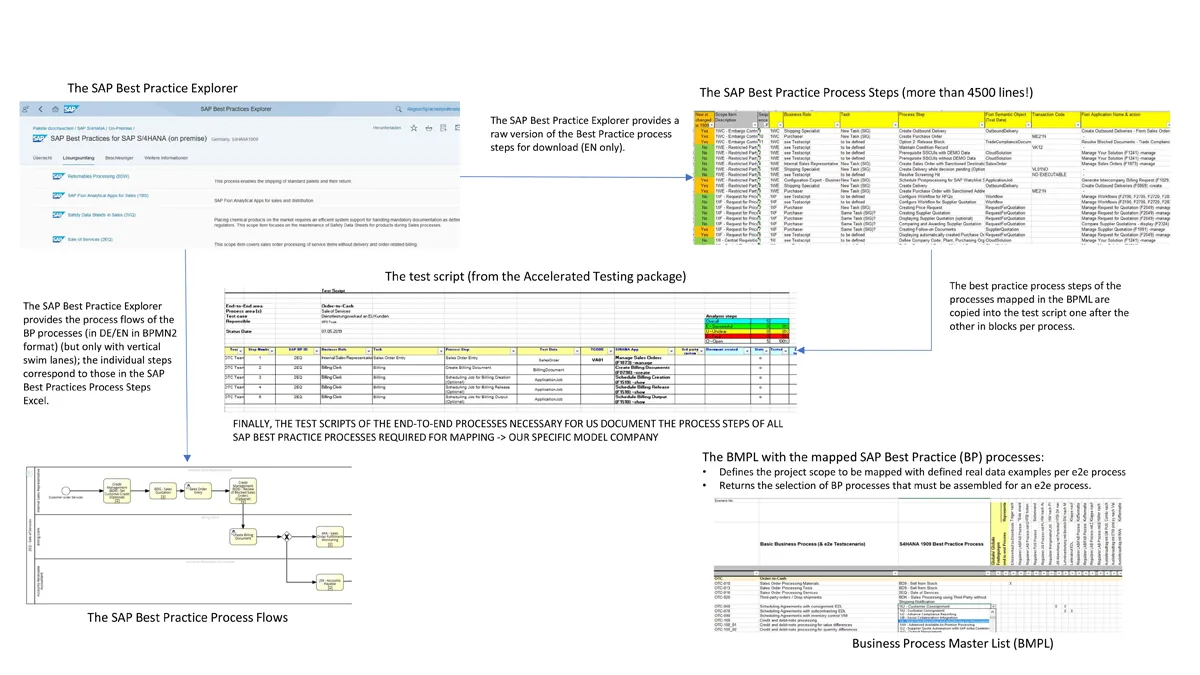Select 'Create Outbound Delivery' process step cell
Viewport: 1200px width, 675px height.
(941, 131)
